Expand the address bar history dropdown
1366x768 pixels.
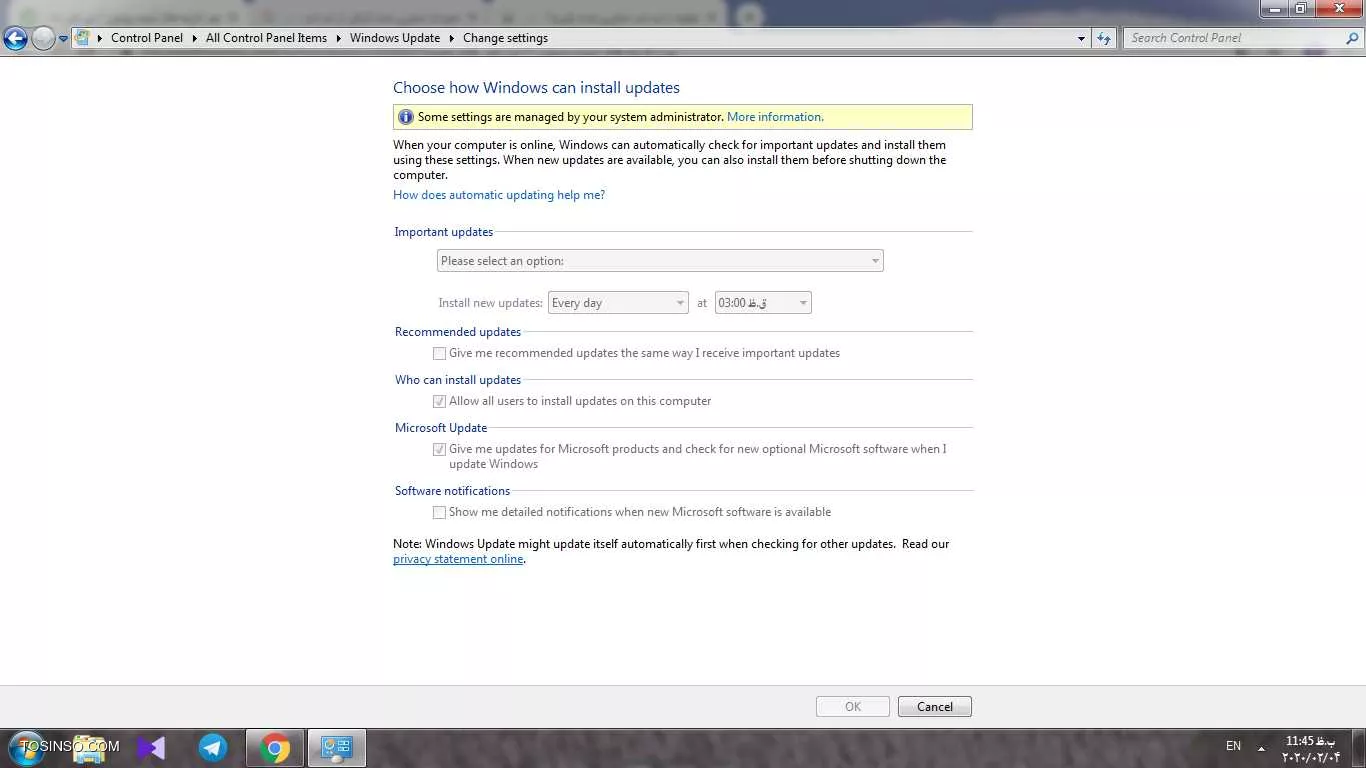pyautogui.click(x=1081, y=38)
